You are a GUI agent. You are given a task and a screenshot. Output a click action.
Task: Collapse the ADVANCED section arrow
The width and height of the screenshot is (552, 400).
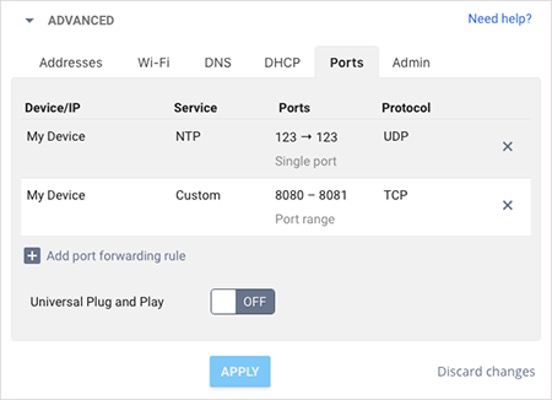(30, 20)
